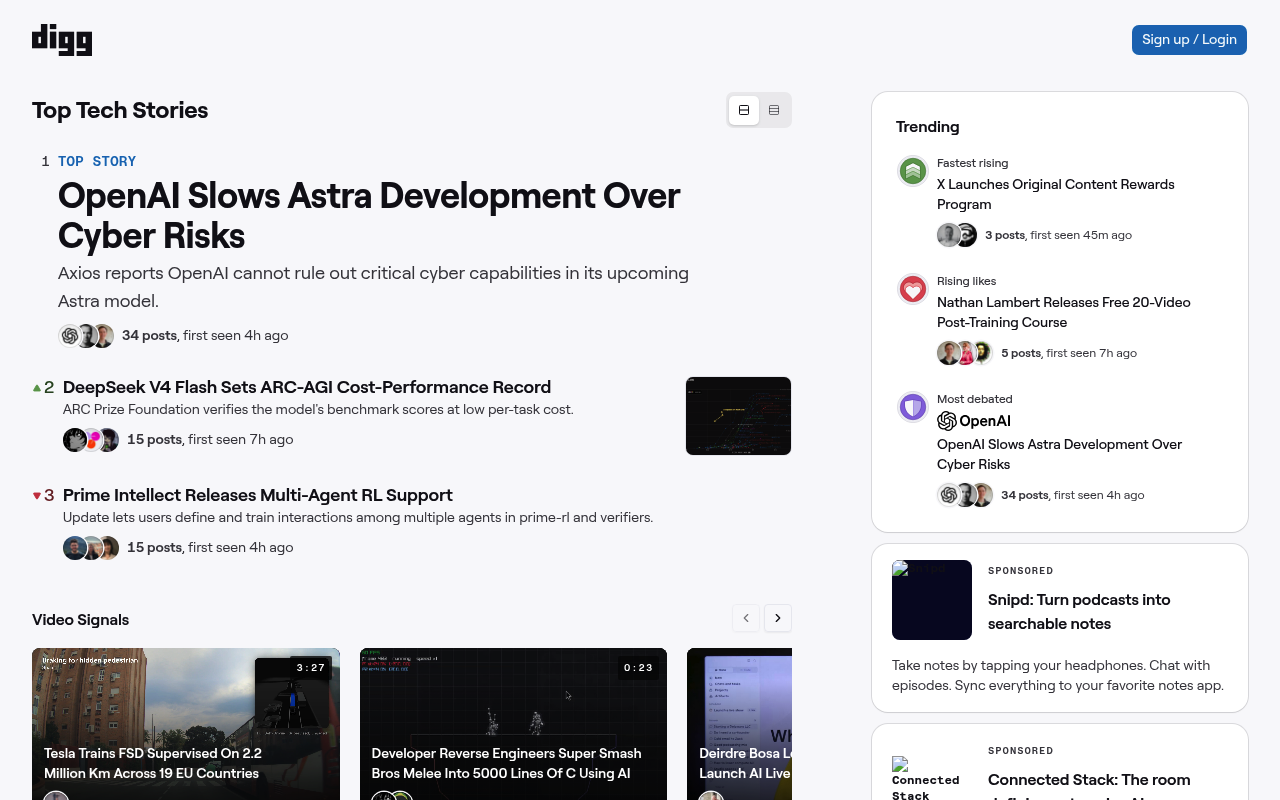Click the 'Most debated' label

point(975,399)
